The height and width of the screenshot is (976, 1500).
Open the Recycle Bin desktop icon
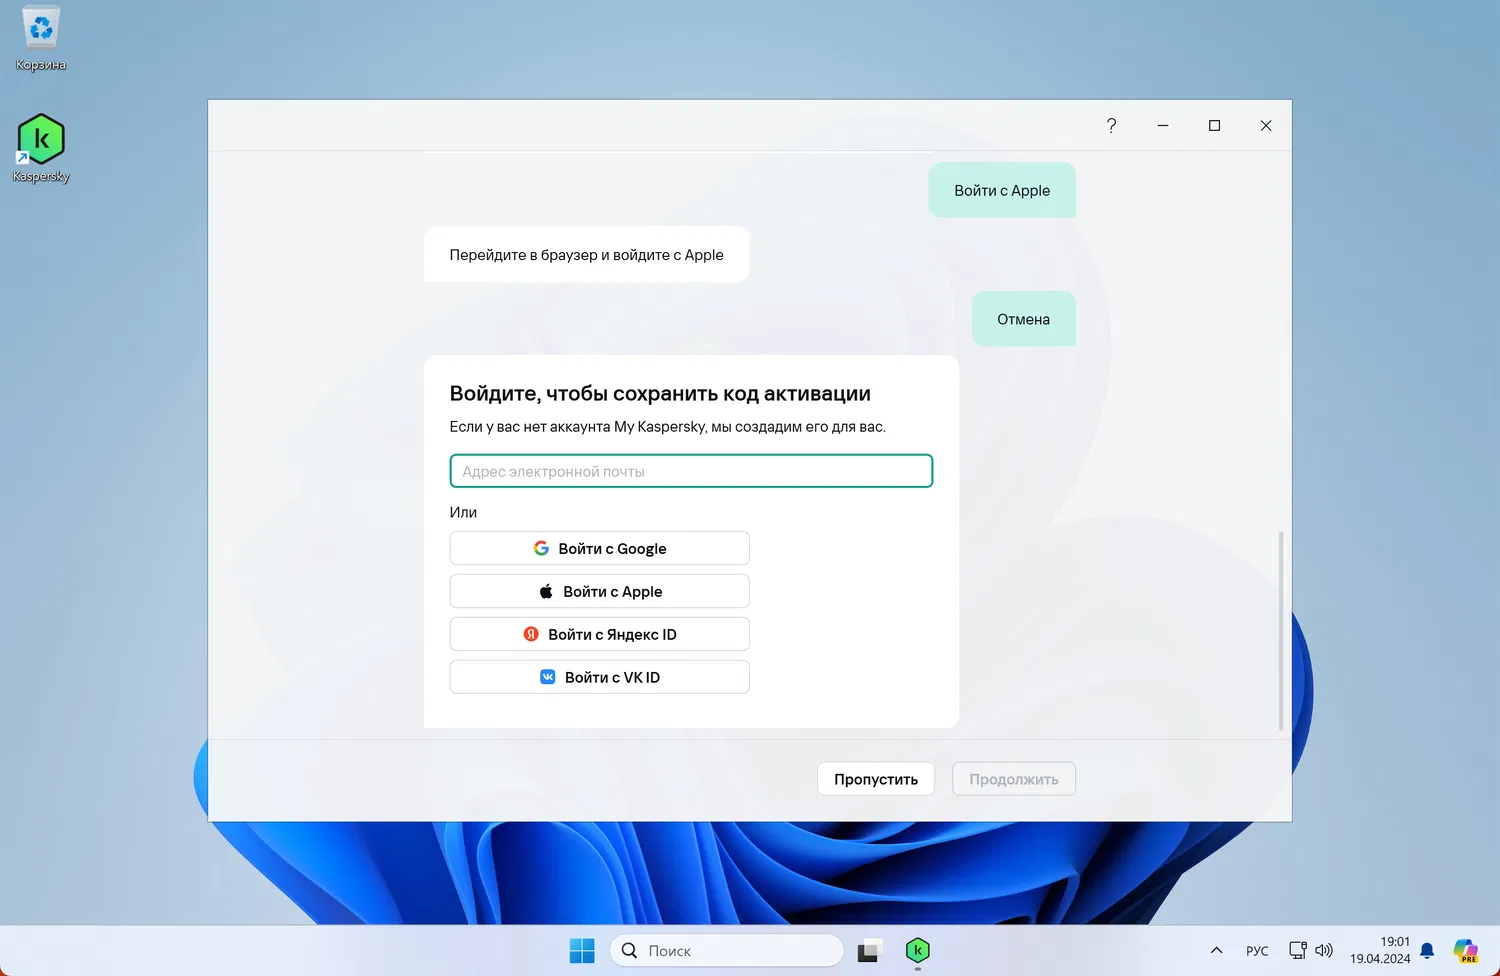coord(41,40)
